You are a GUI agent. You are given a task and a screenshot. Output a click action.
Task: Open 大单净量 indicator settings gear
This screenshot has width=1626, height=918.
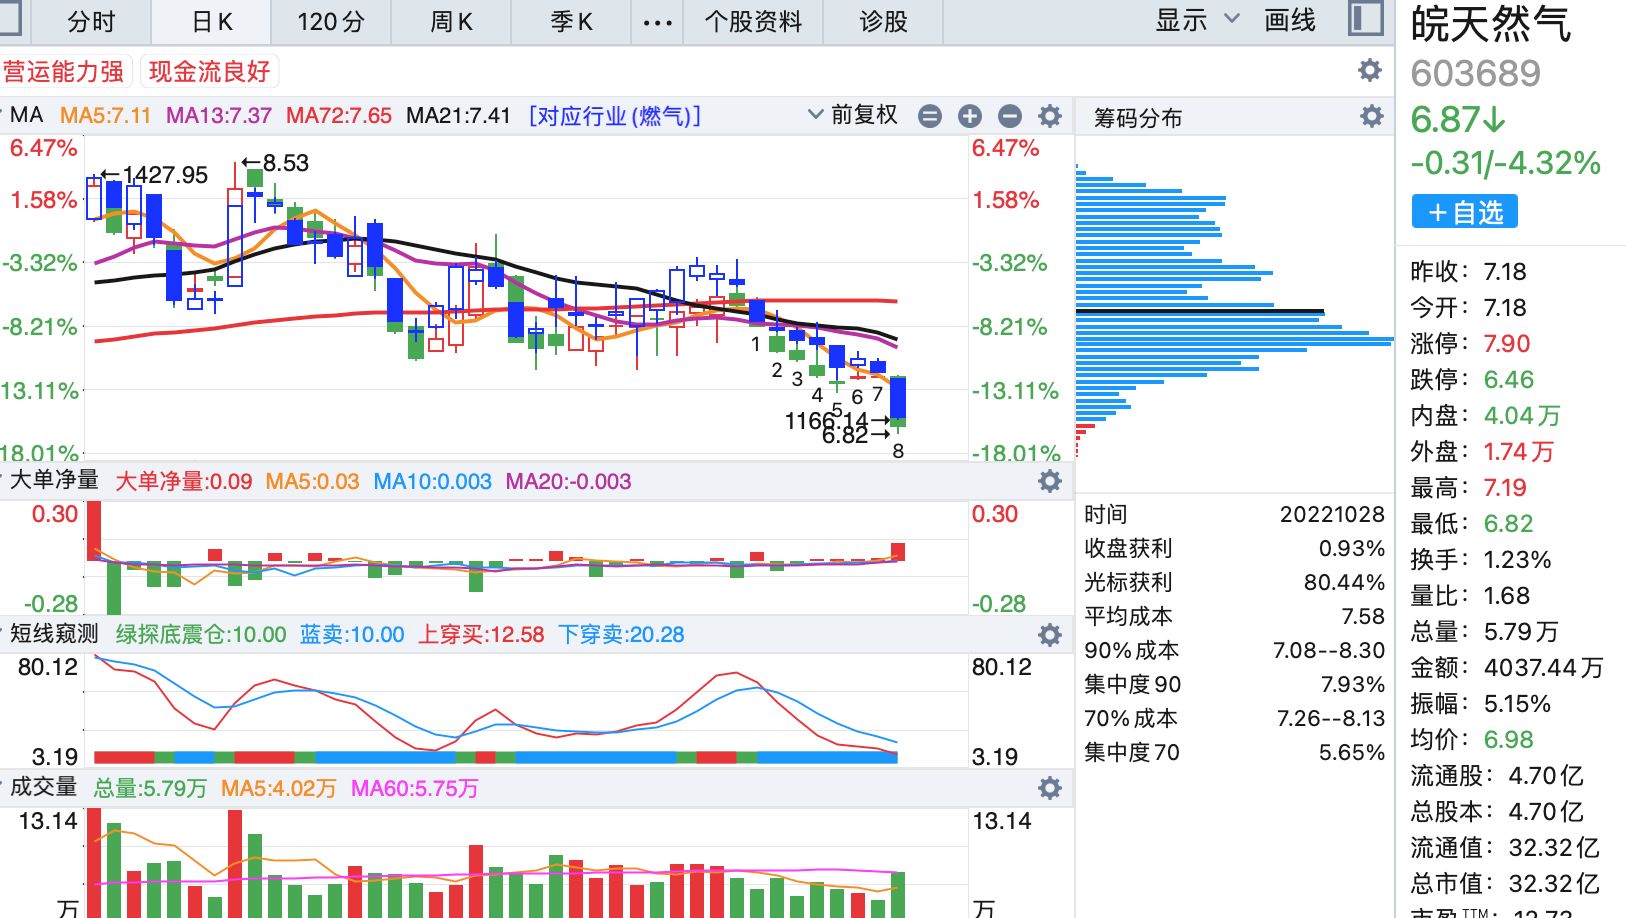coord(1050,481)
